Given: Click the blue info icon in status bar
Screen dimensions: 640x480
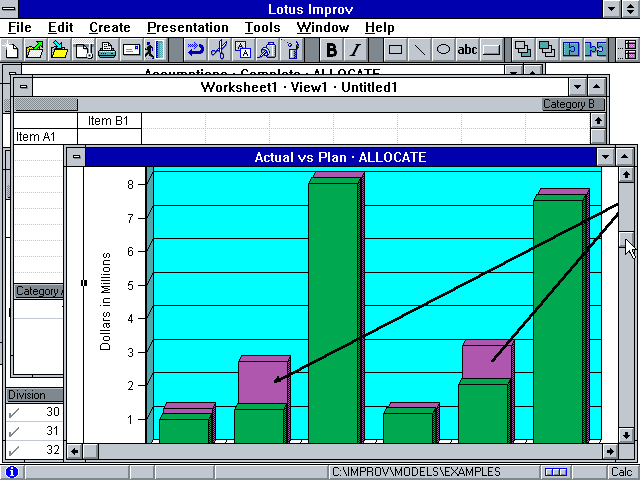Looking at the screenshot, I should click(x=11, y=472).
